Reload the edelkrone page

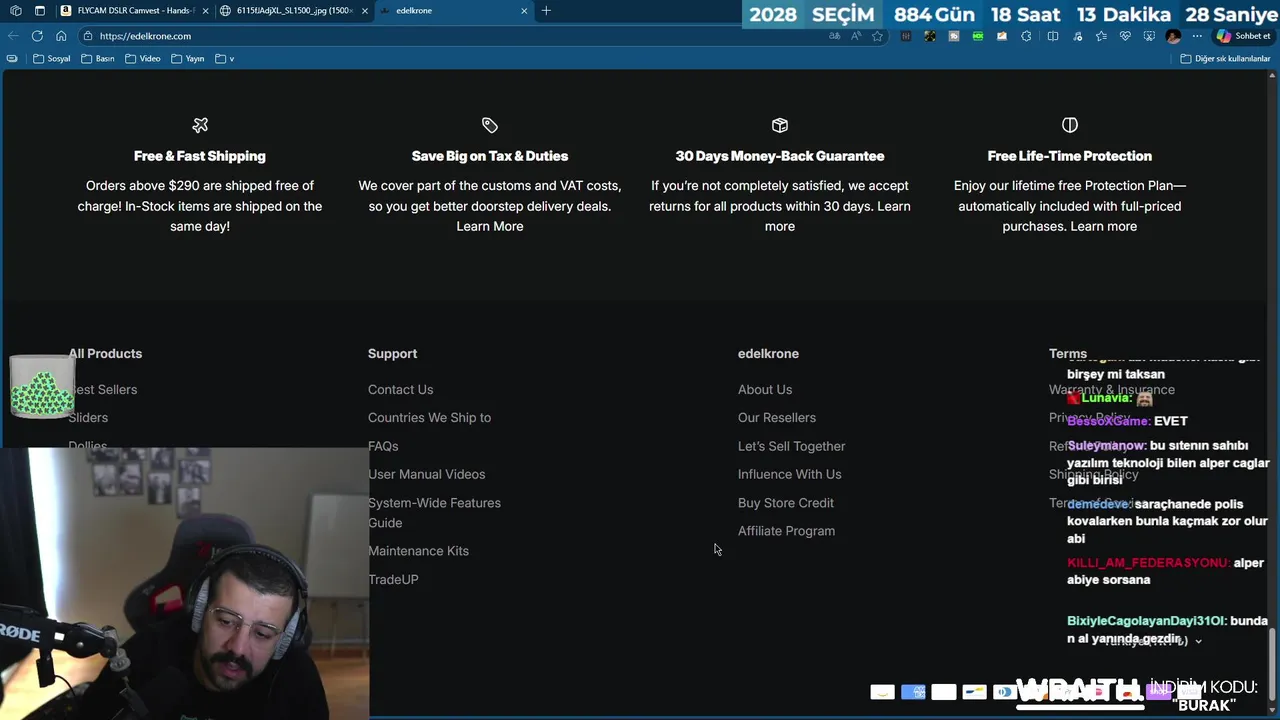[x=37, y=36]
